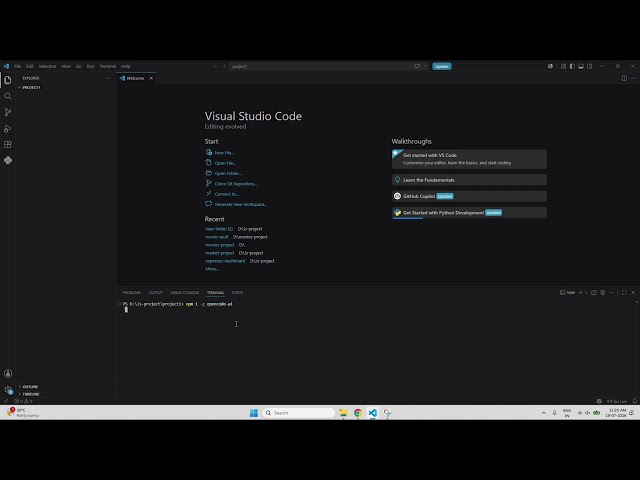The height and width of the screenshot is (480, 640).
Task: Open the Customize Layout icon
Action: [x=563, y=66]
